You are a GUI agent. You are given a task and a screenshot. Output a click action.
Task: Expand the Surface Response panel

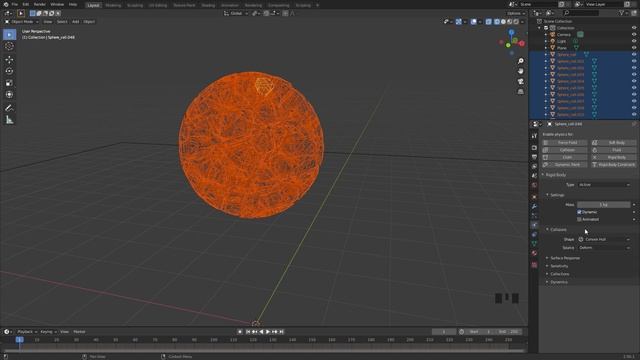pos(565,258)
